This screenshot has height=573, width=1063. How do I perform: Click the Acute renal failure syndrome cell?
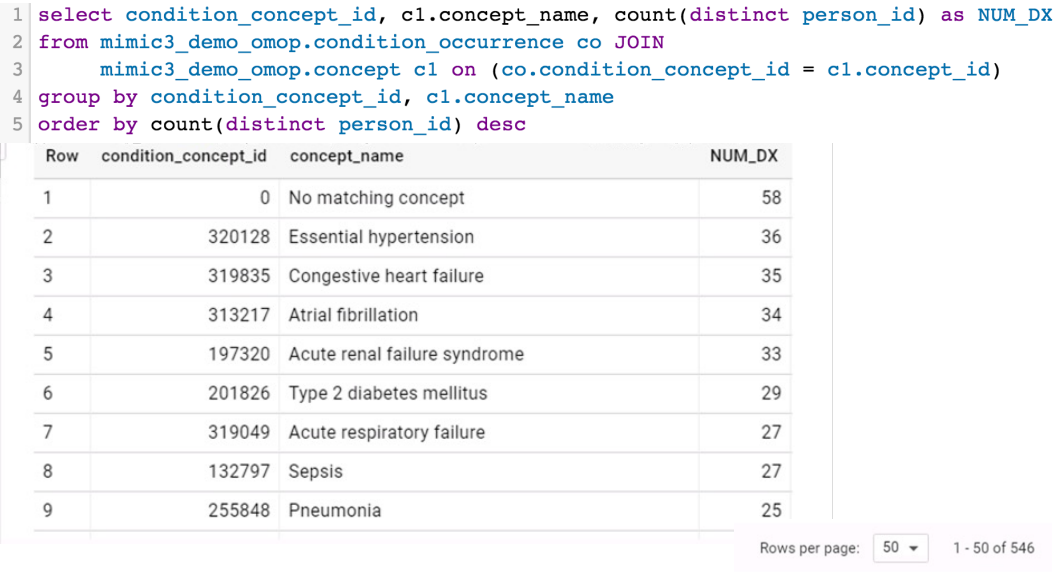406,354
